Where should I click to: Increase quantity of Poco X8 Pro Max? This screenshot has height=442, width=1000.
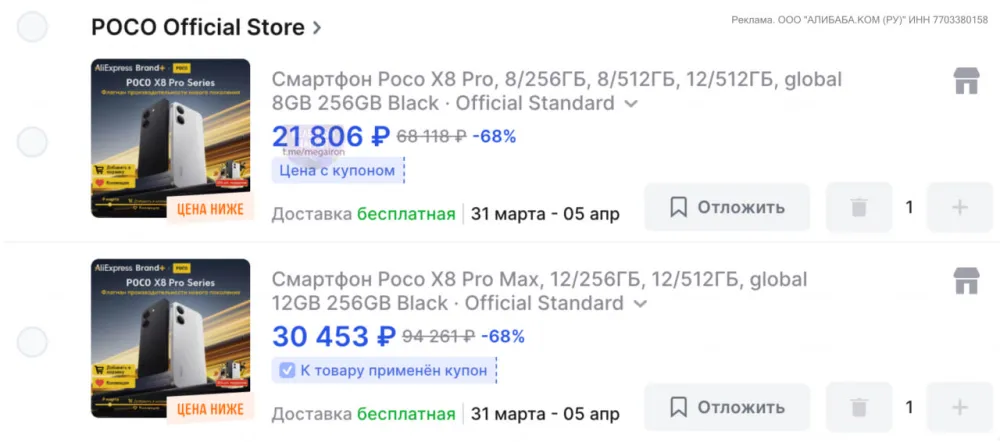[960, 408]
